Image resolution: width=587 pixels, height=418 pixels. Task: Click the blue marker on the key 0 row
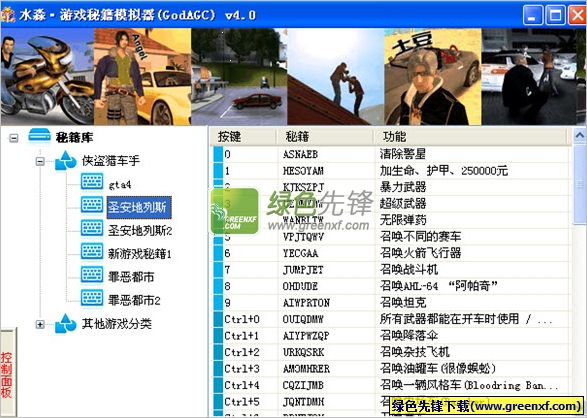218,154
